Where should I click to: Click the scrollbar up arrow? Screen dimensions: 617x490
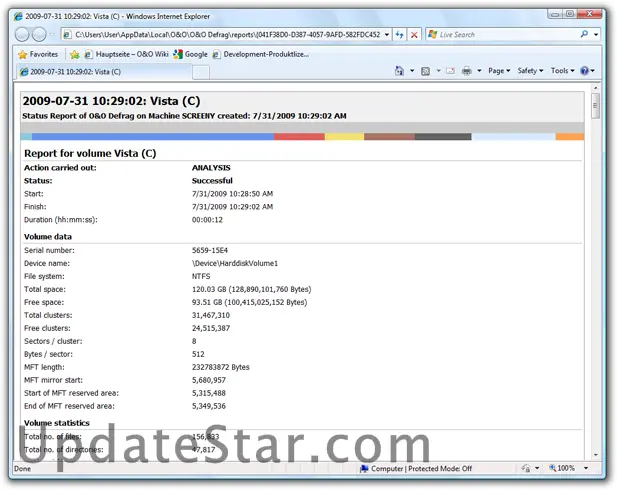595,88
